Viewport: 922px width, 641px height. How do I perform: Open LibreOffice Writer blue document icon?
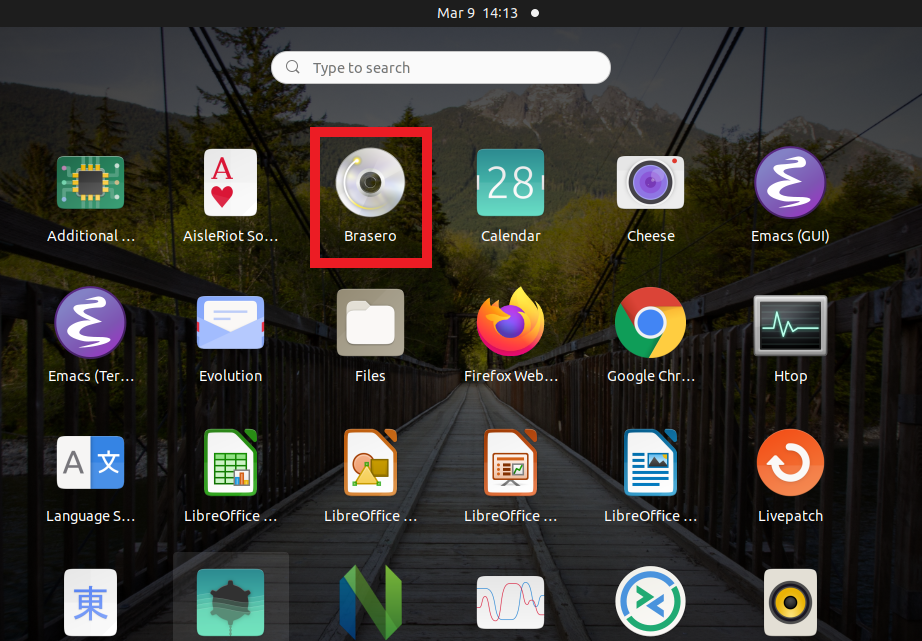coord(650,463)
